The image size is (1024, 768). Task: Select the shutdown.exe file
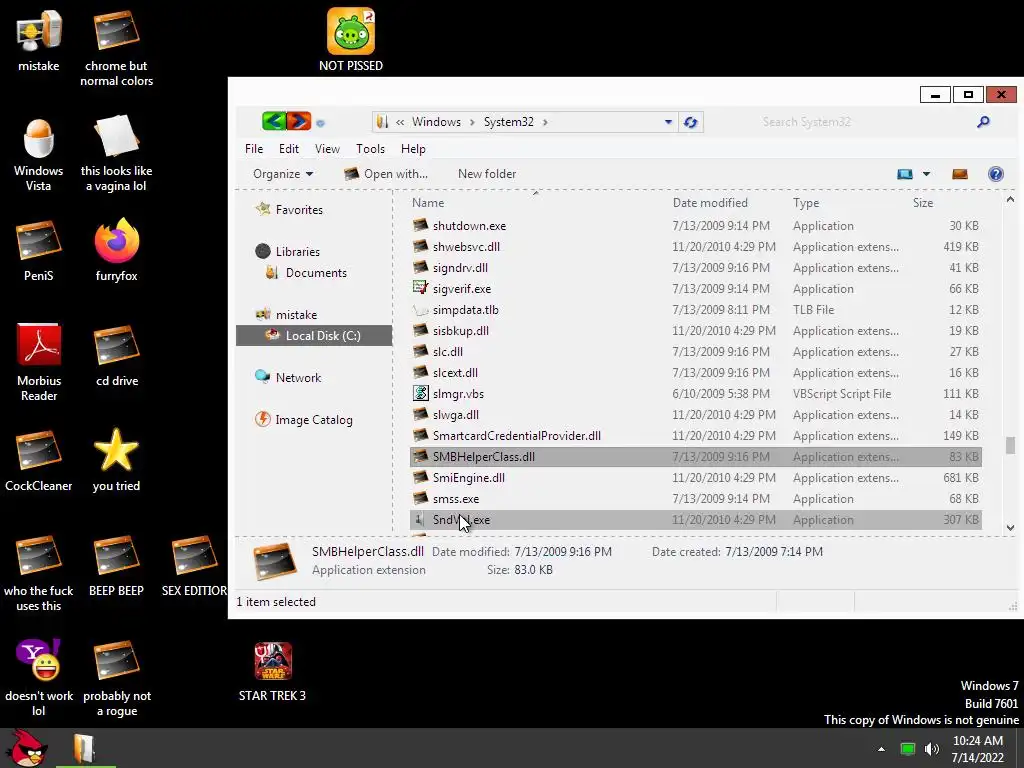click(696, 226)
